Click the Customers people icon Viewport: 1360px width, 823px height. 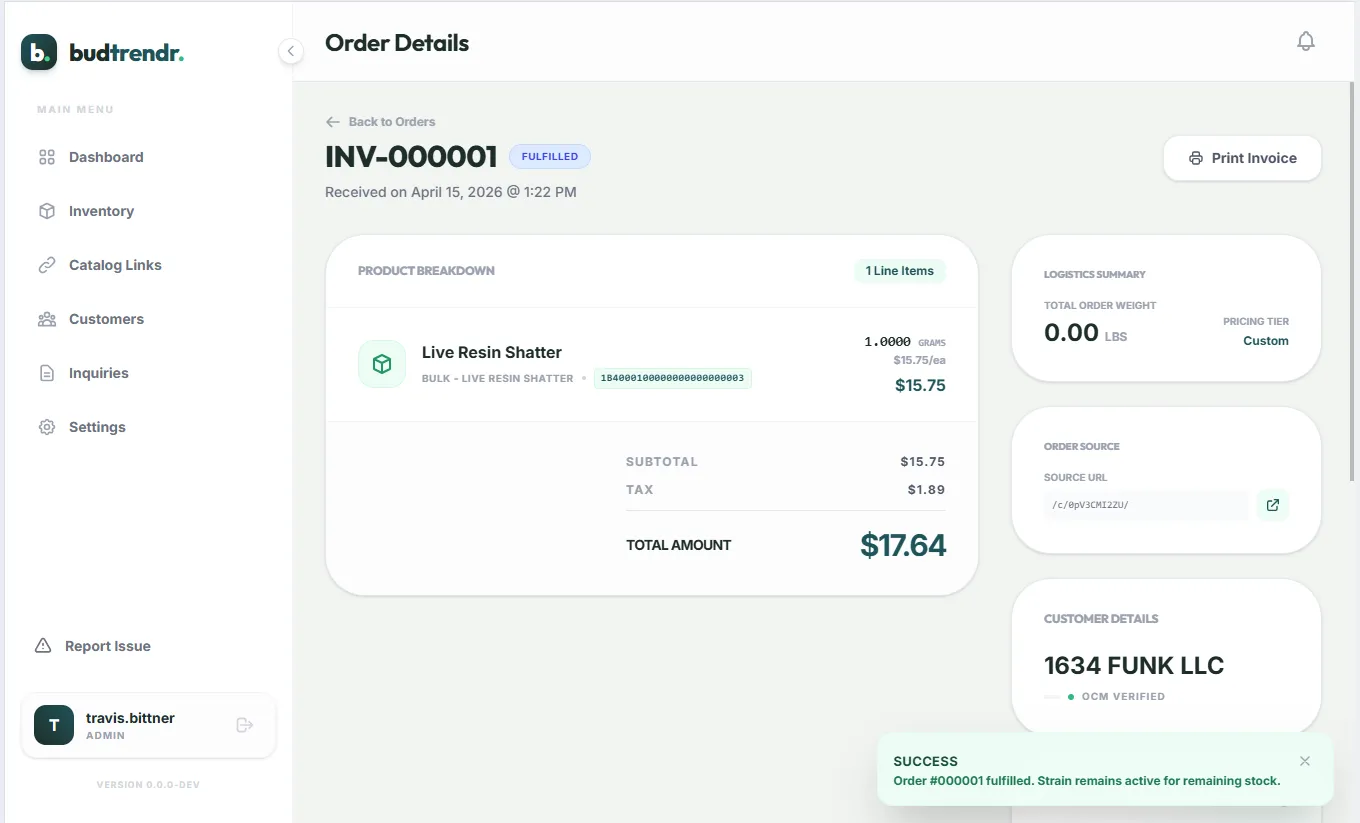coord(46,319)
